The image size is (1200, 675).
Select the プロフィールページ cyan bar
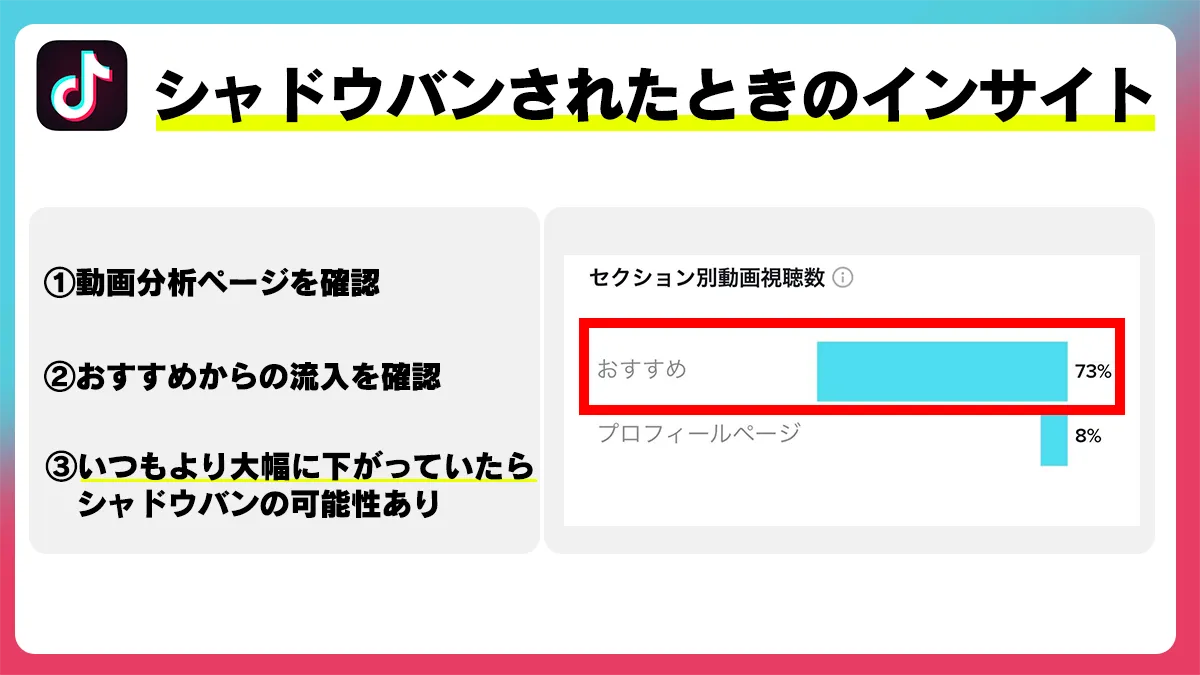1054,441
